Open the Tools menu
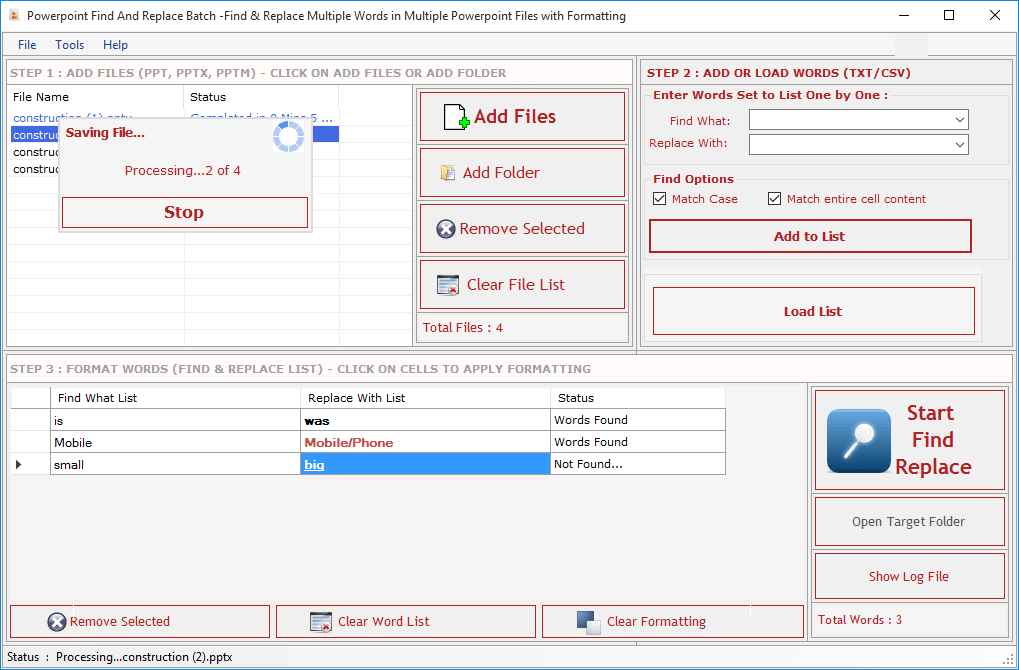Image resolution: width=1019 pixels, height=670 pixels. coord(70,45)
